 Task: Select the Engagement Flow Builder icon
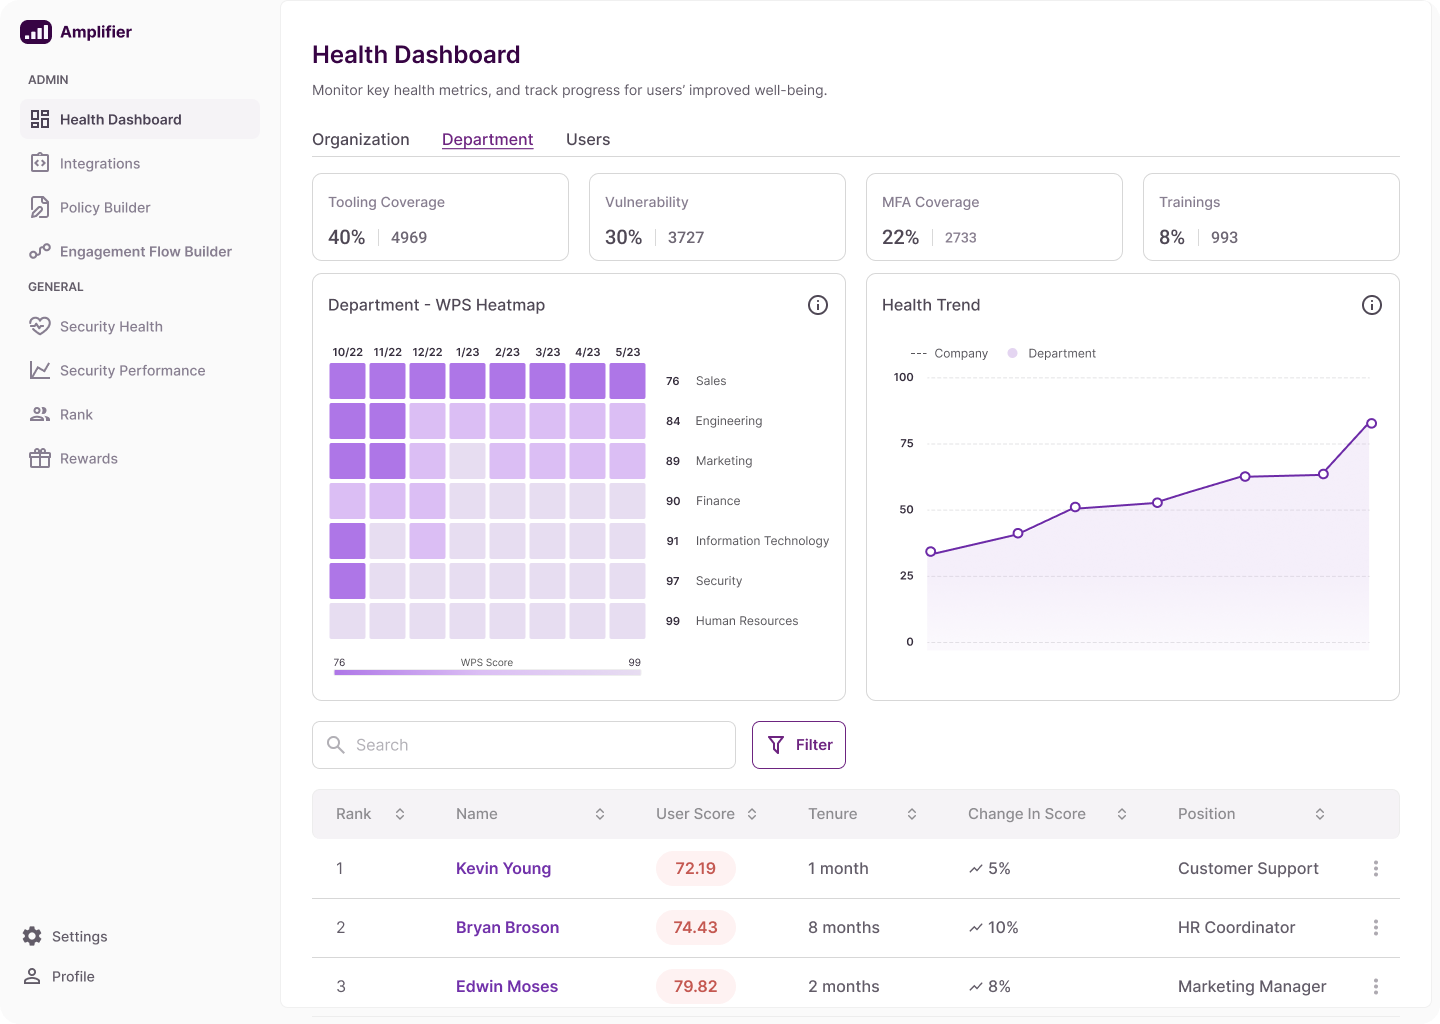(x=40, y=251)
